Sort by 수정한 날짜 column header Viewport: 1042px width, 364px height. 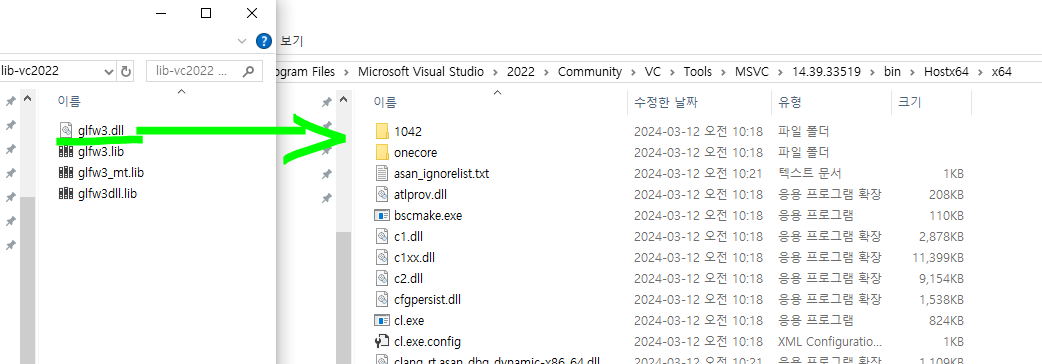click(666, 102)
